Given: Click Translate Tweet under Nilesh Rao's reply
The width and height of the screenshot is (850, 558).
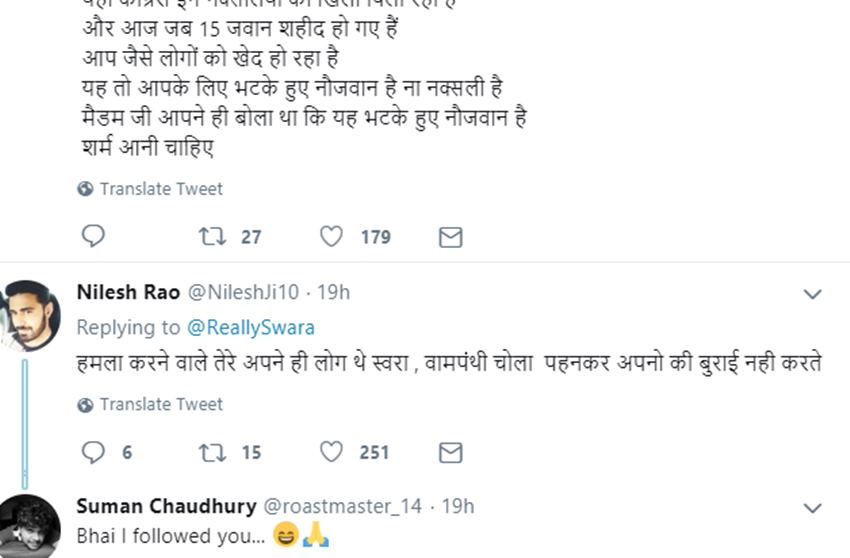Looking at the screenshot, I should click(160, 405).
